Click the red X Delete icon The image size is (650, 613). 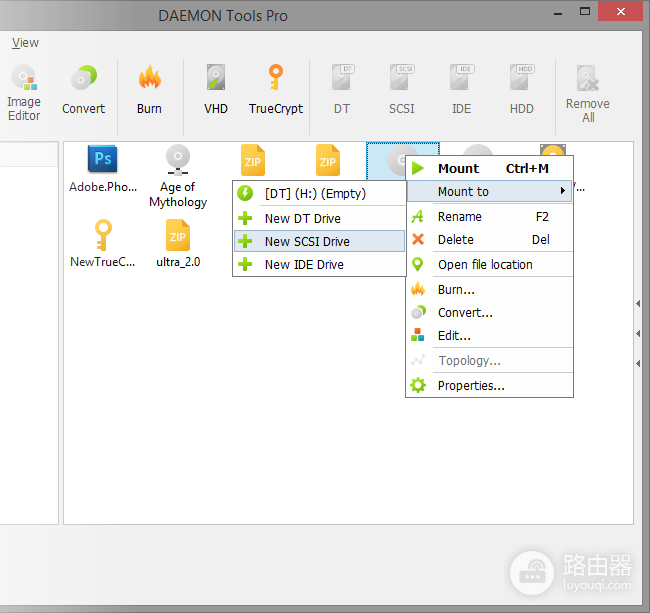[x=418, y=239]
